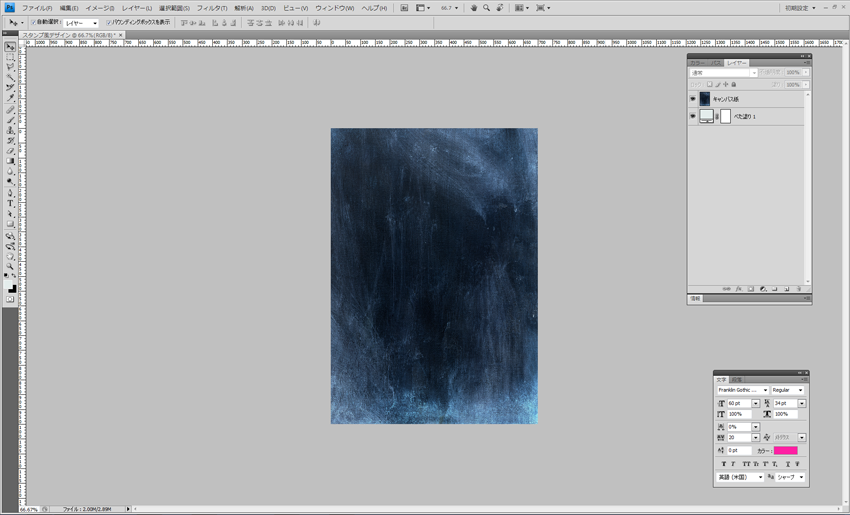Select the Horizontal Type tool
850x515 pixels.
(x=10, y=203)
